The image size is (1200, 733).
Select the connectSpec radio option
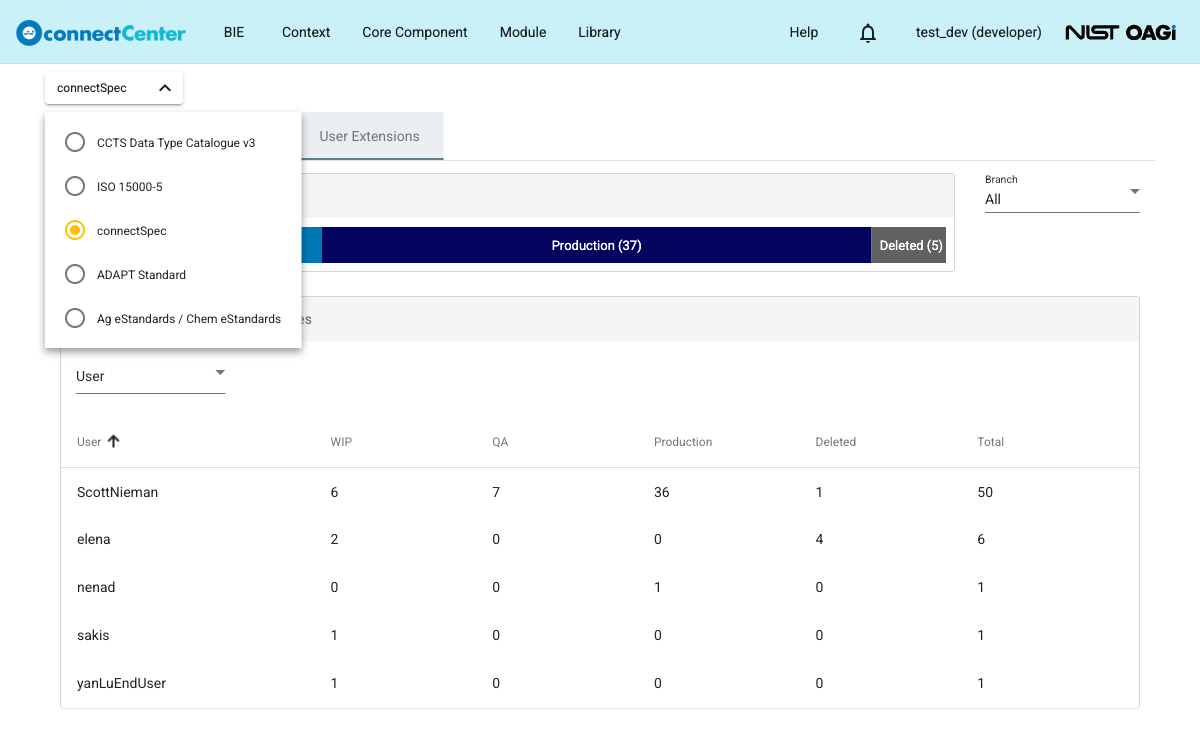[75, 231]
